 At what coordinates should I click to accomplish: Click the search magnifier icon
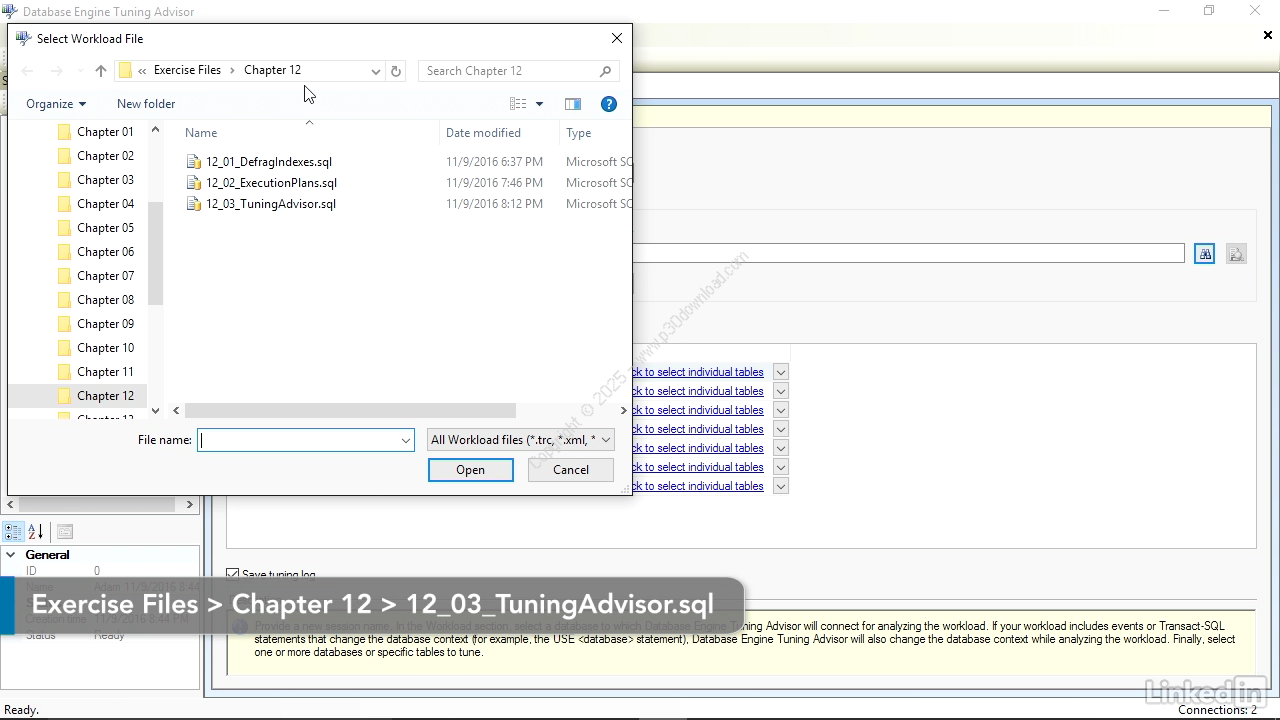[x=605, y=71]
